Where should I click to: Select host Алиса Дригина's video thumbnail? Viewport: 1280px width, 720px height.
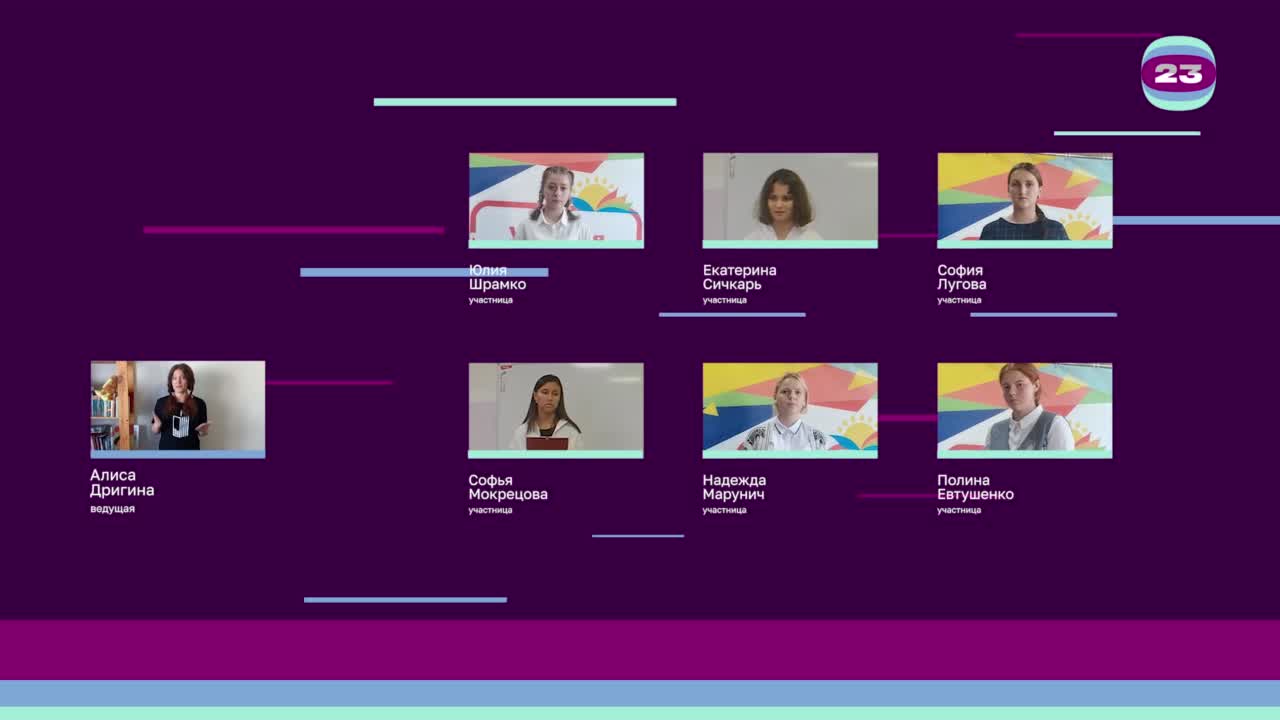[178, 408]
